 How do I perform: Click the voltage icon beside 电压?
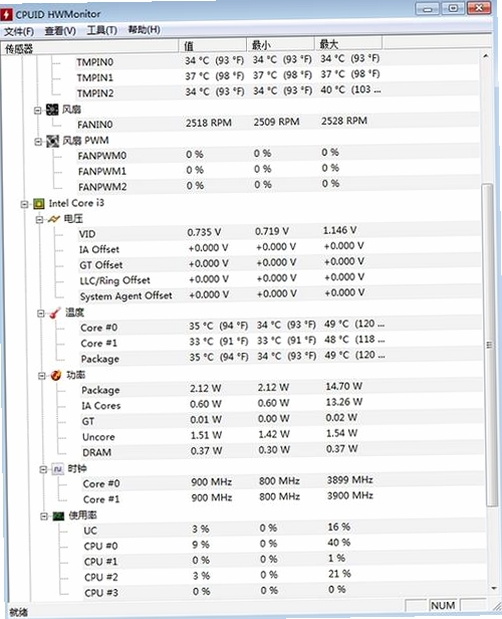pos(53,219)
